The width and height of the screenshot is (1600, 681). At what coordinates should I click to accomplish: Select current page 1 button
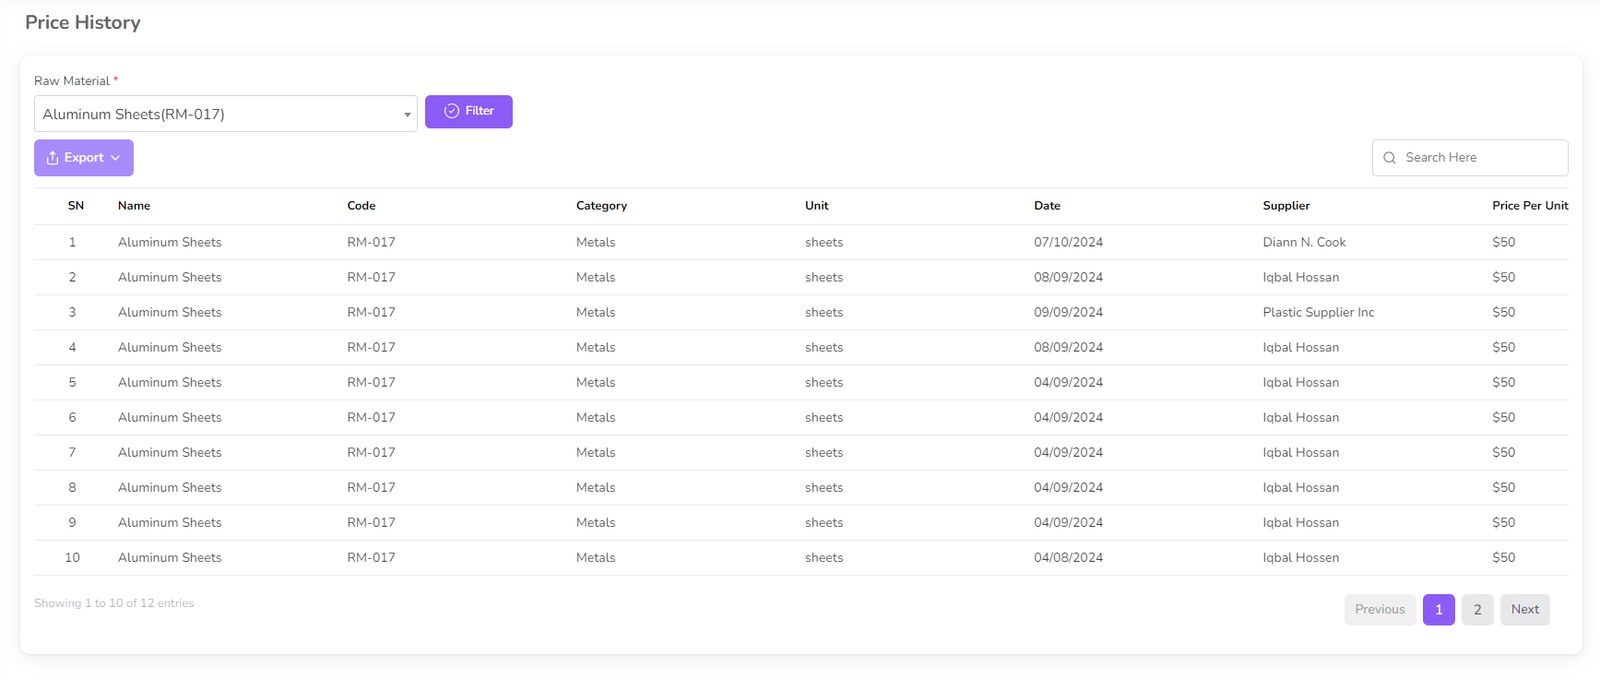pyautogui.click(x=1438, y=609)
